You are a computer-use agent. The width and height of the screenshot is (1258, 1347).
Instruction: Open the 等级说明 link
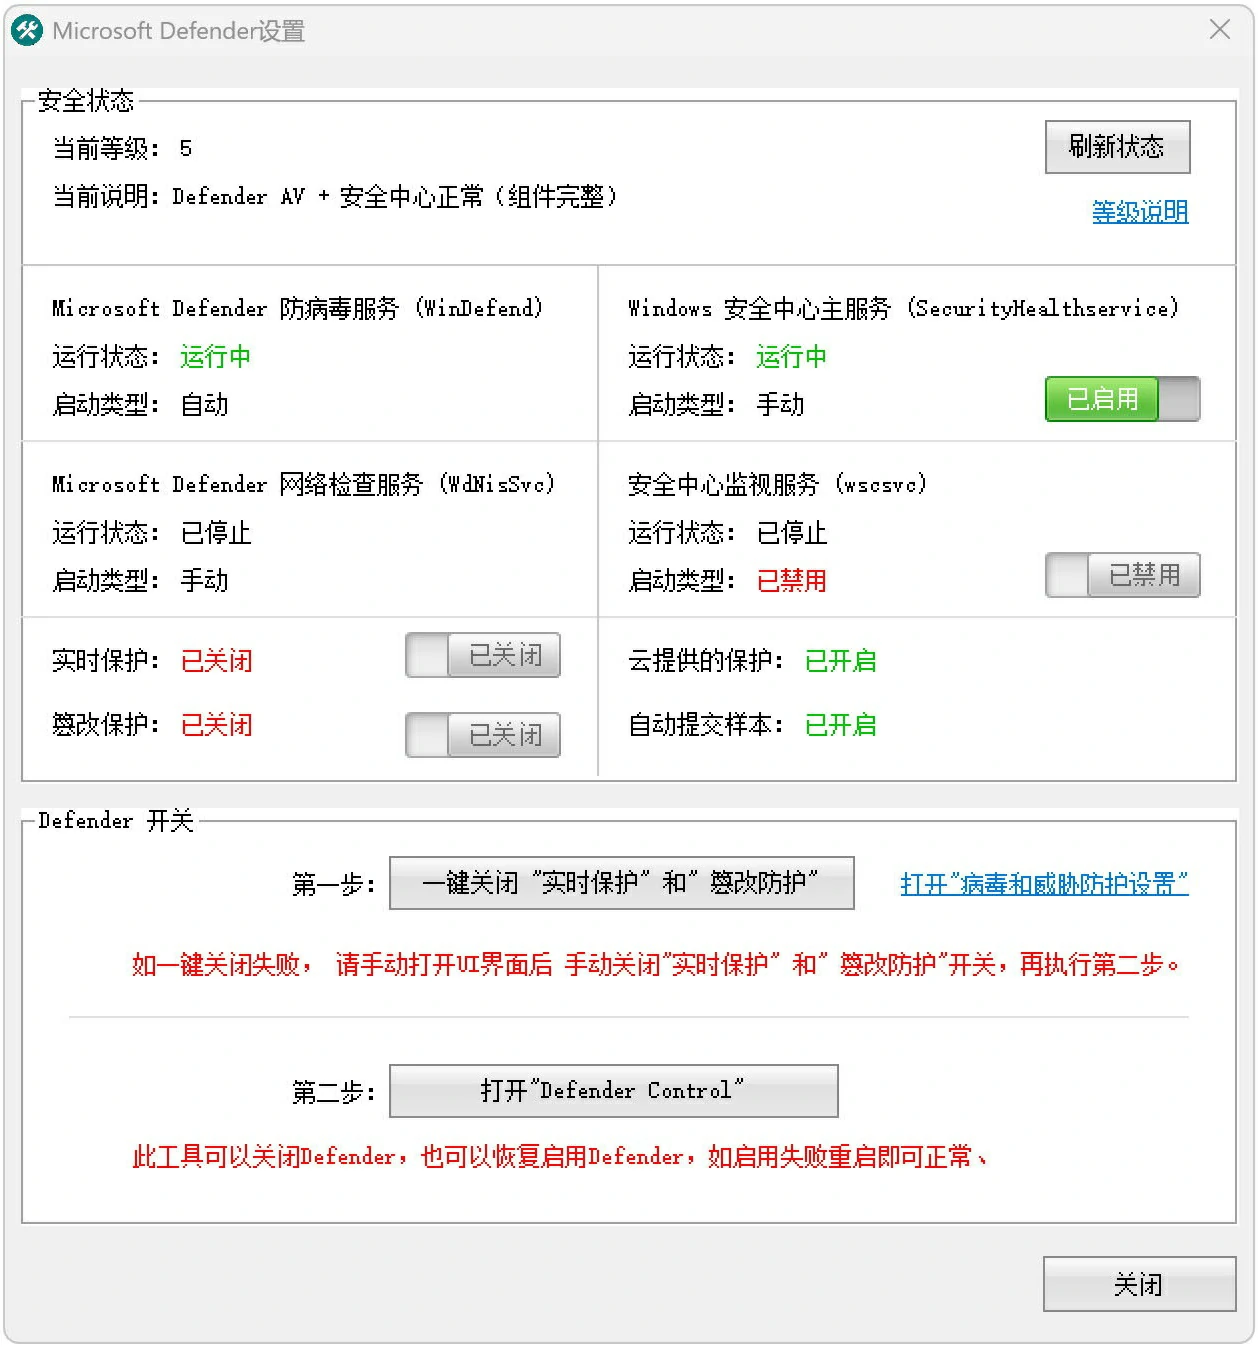pos(1139,211)
